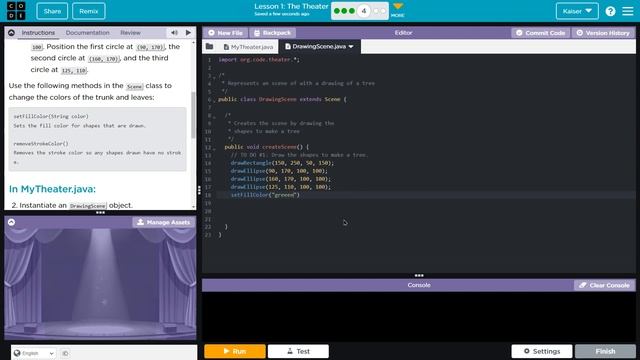640x360 pixels.
Task: Open the MORE lesson dropdown
Action: click(398, 10)
